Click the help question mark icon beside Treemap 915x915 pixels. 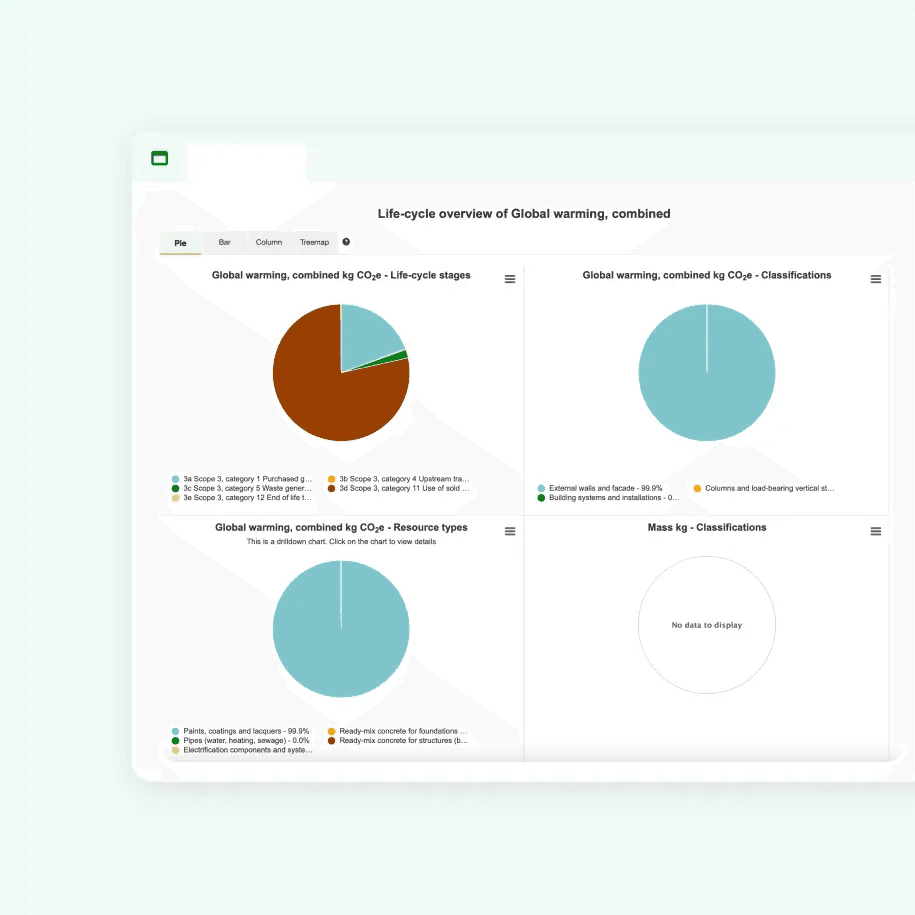pyautogui.click(x=346, y=242)
